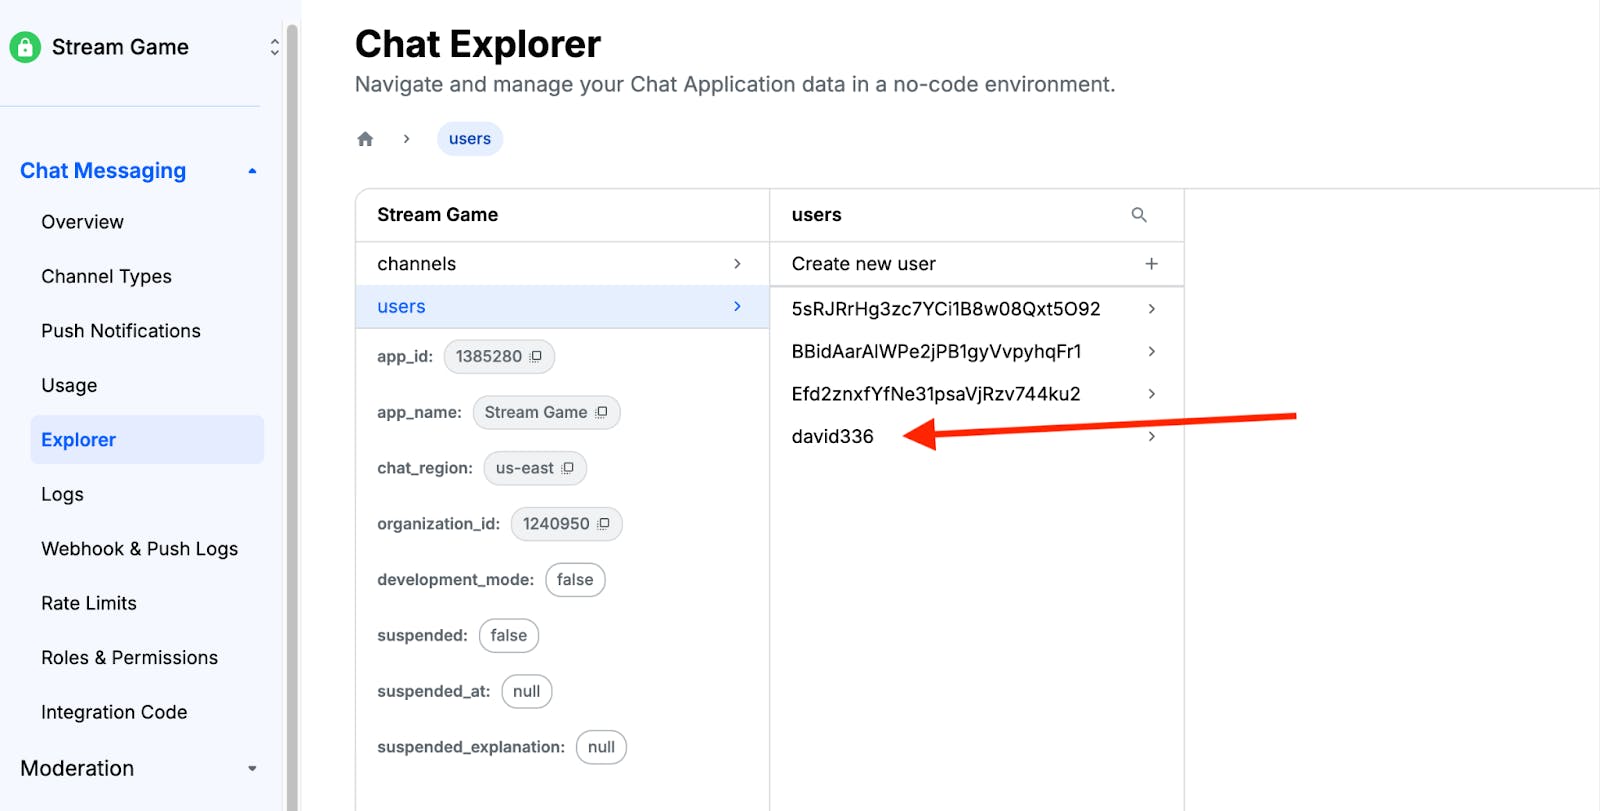This screenshot has width=1600, height=811.
Task: Select user 5sRJRrHg3zc7YCi1B8w08Qxt5O92
Action: [x=945, y=309]
